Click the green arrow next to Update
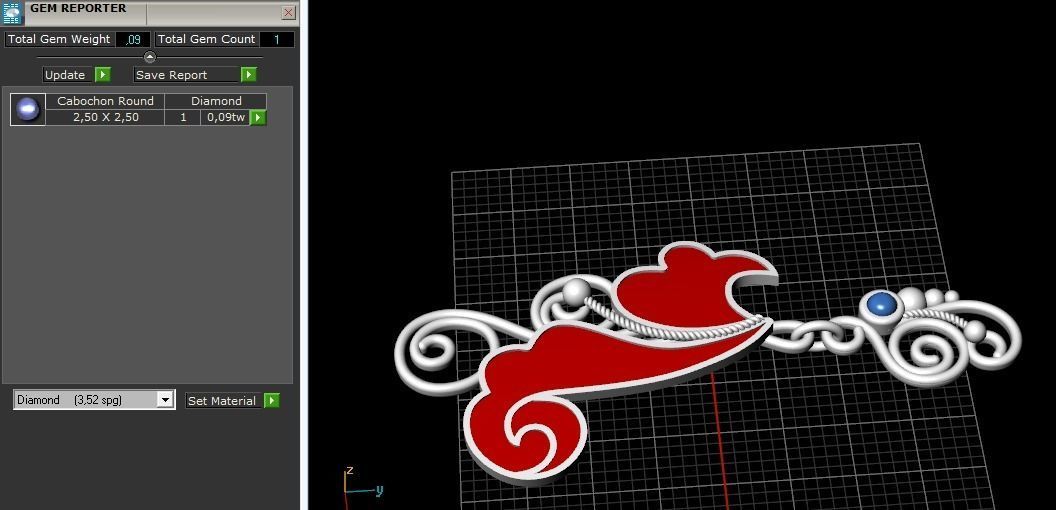This screenshot has width=1056, height=510. click(102, 75)
